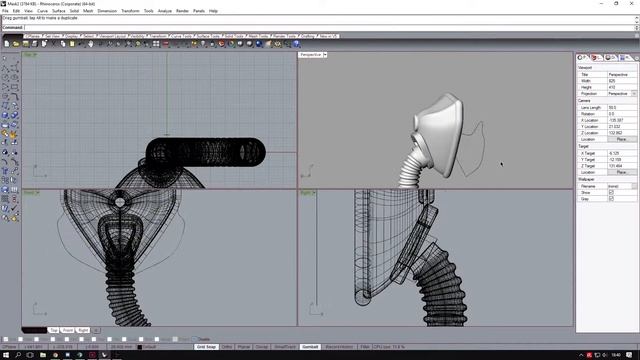Click the wallpaper Filename browse button
The width and height of the screenshot is (640, 360).
(x=634, y=186)
